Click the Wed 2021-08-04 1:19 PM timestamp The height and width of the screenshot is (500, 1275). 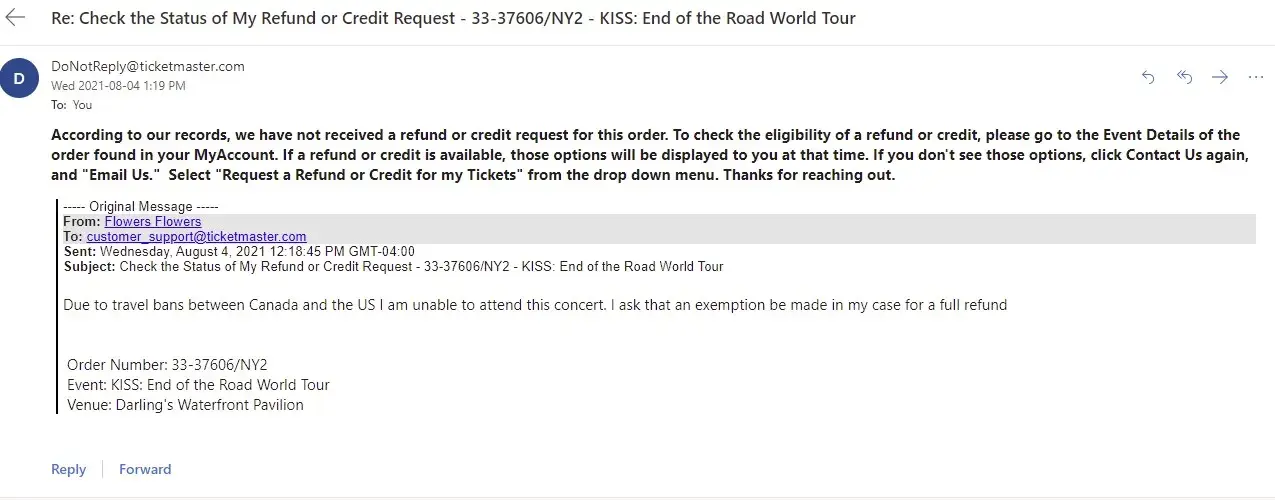point(118,86)
